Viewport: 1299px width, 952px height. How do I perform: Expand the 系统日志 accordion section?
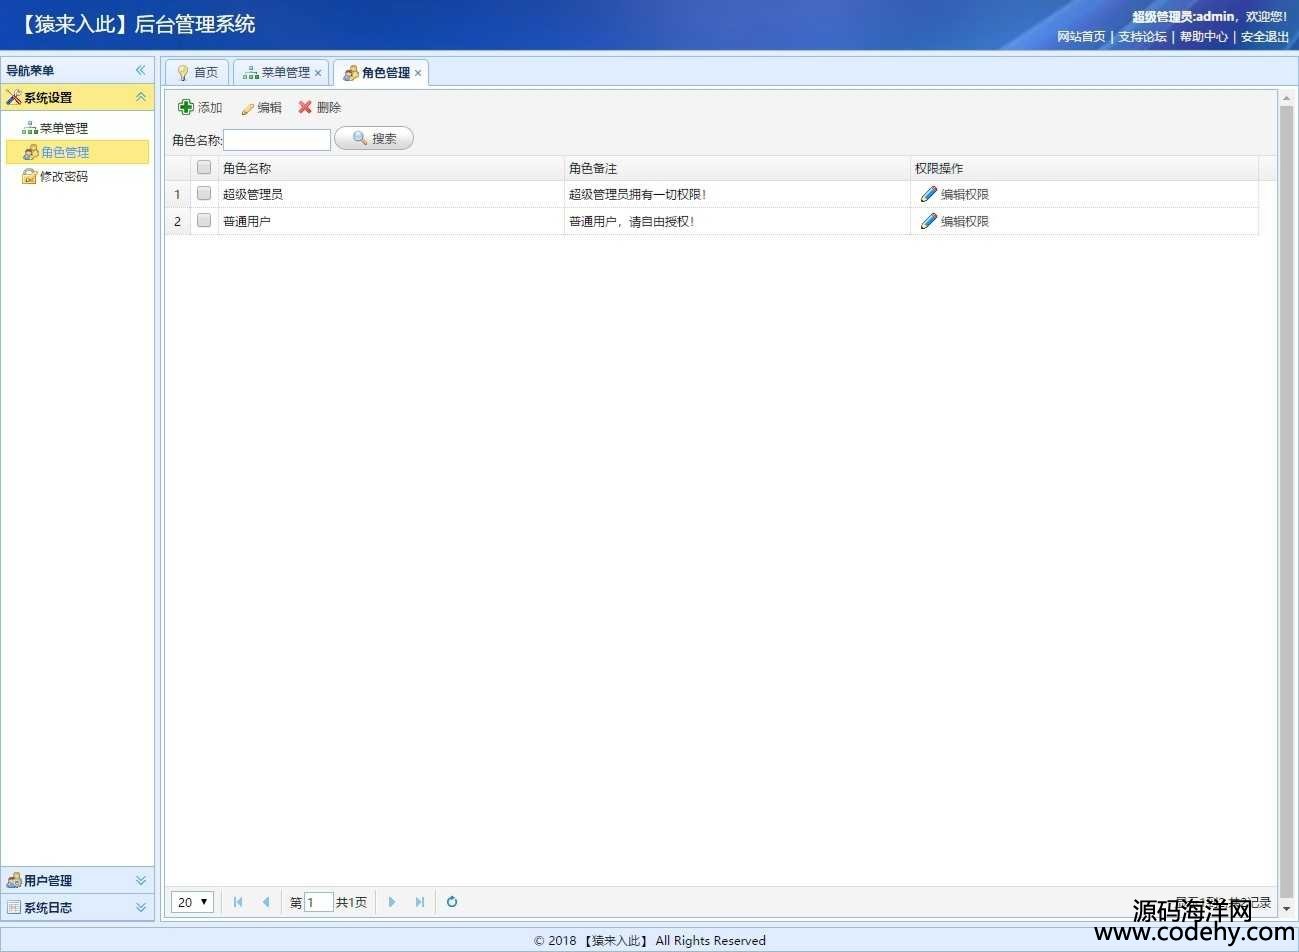click(x=141, y=907)
